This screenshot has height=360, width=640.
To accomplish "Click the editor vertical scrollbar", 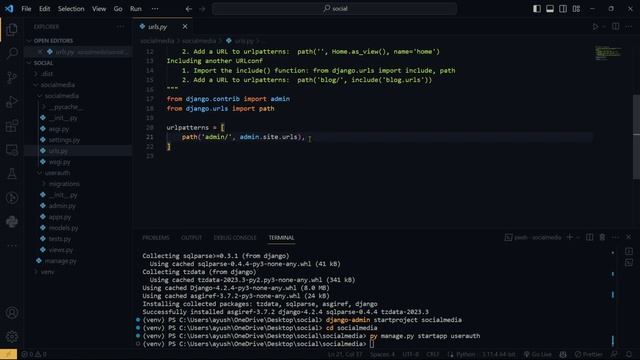I will [636, 137].
